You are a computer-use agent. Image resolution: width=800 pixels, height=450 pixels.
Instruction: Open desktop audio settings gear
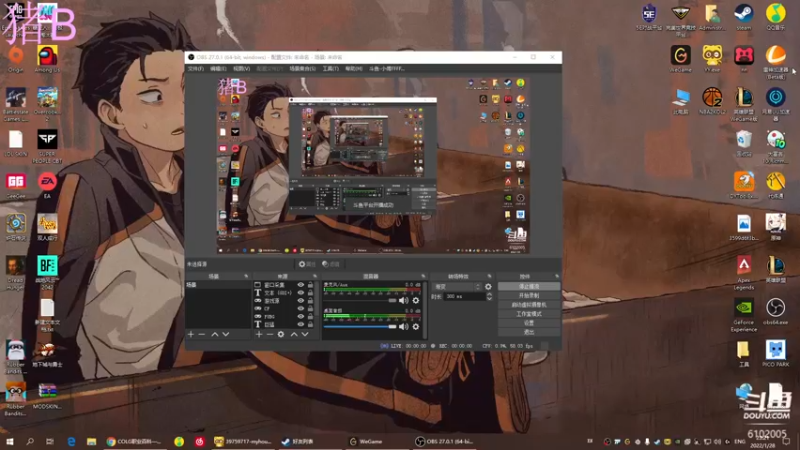click(x=416, y=327)
